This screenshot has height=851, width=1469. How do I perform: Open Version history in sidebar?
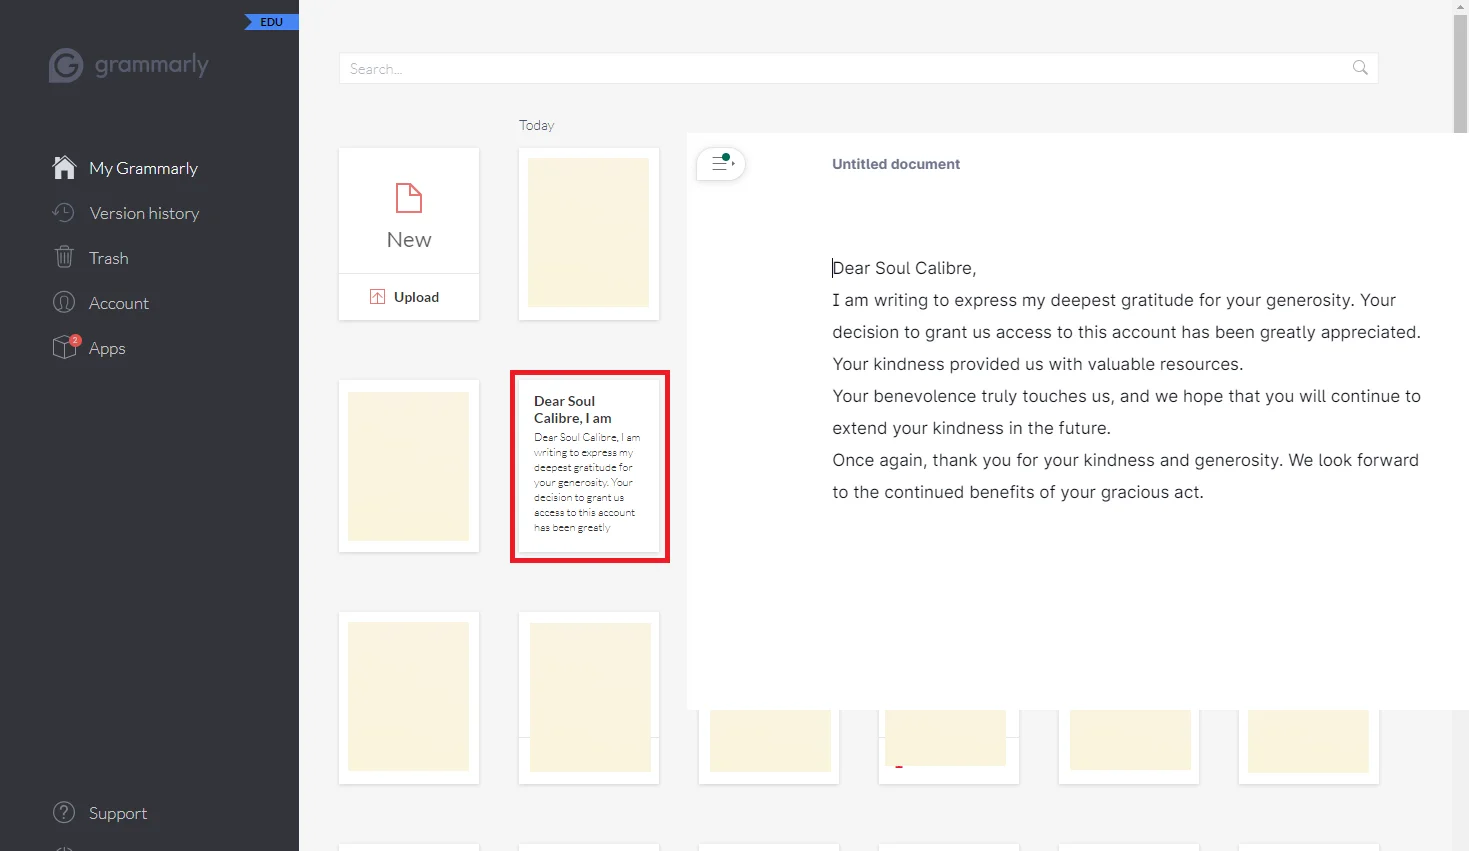pos(144,213)
